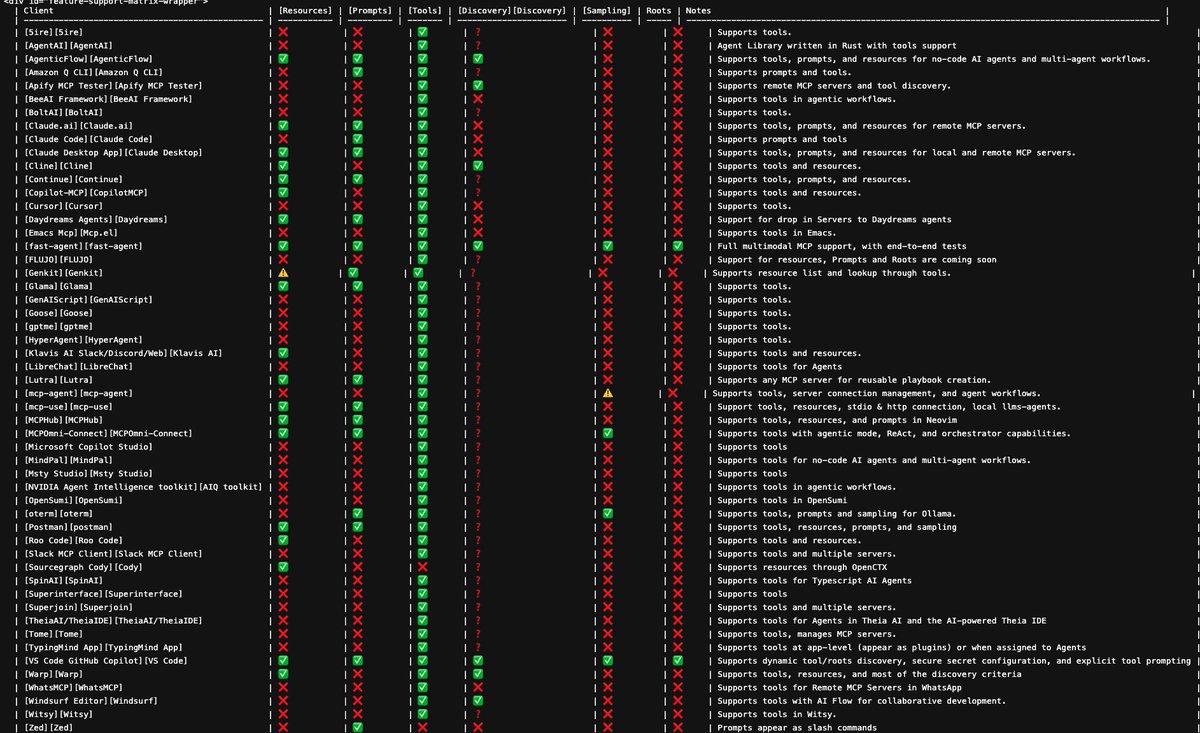Click the note "Agent Library written in Rust with tools support"

[x=837, y=46]
